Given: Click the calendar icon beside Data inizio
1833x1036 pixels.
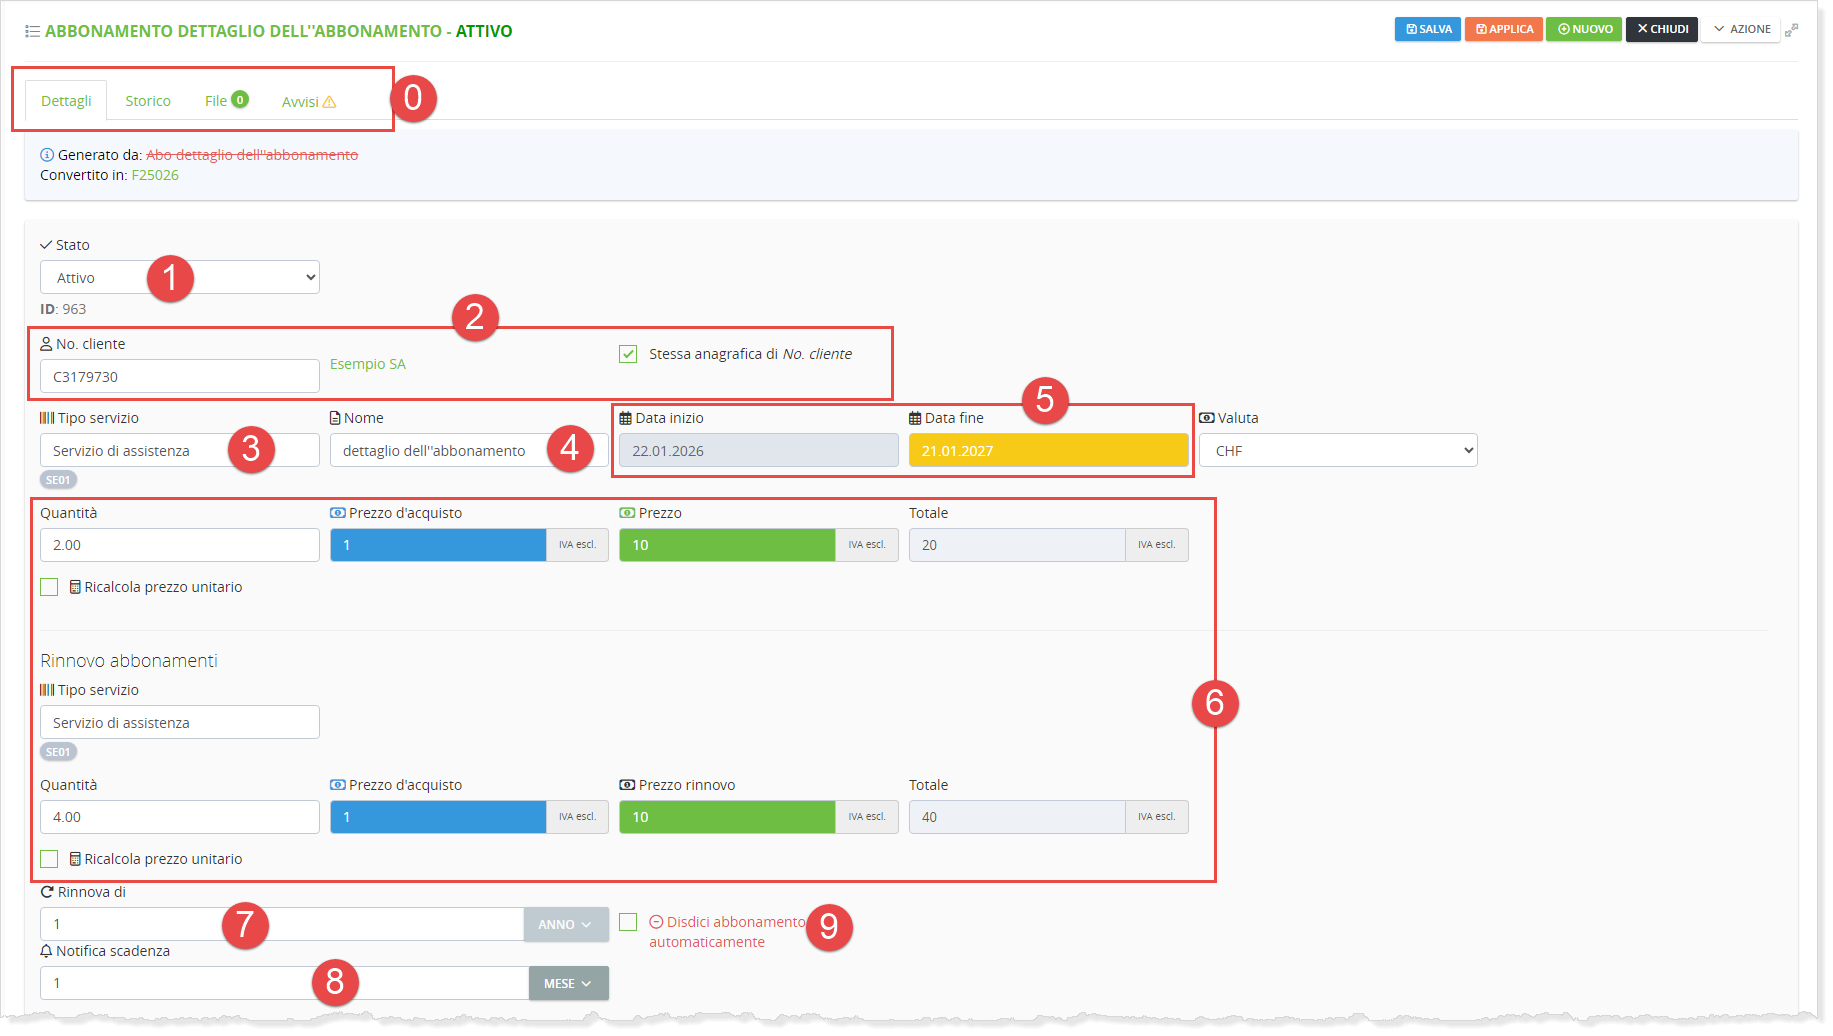Looking at the screenshot, I should pyautogui.click(x=625, y=418).
